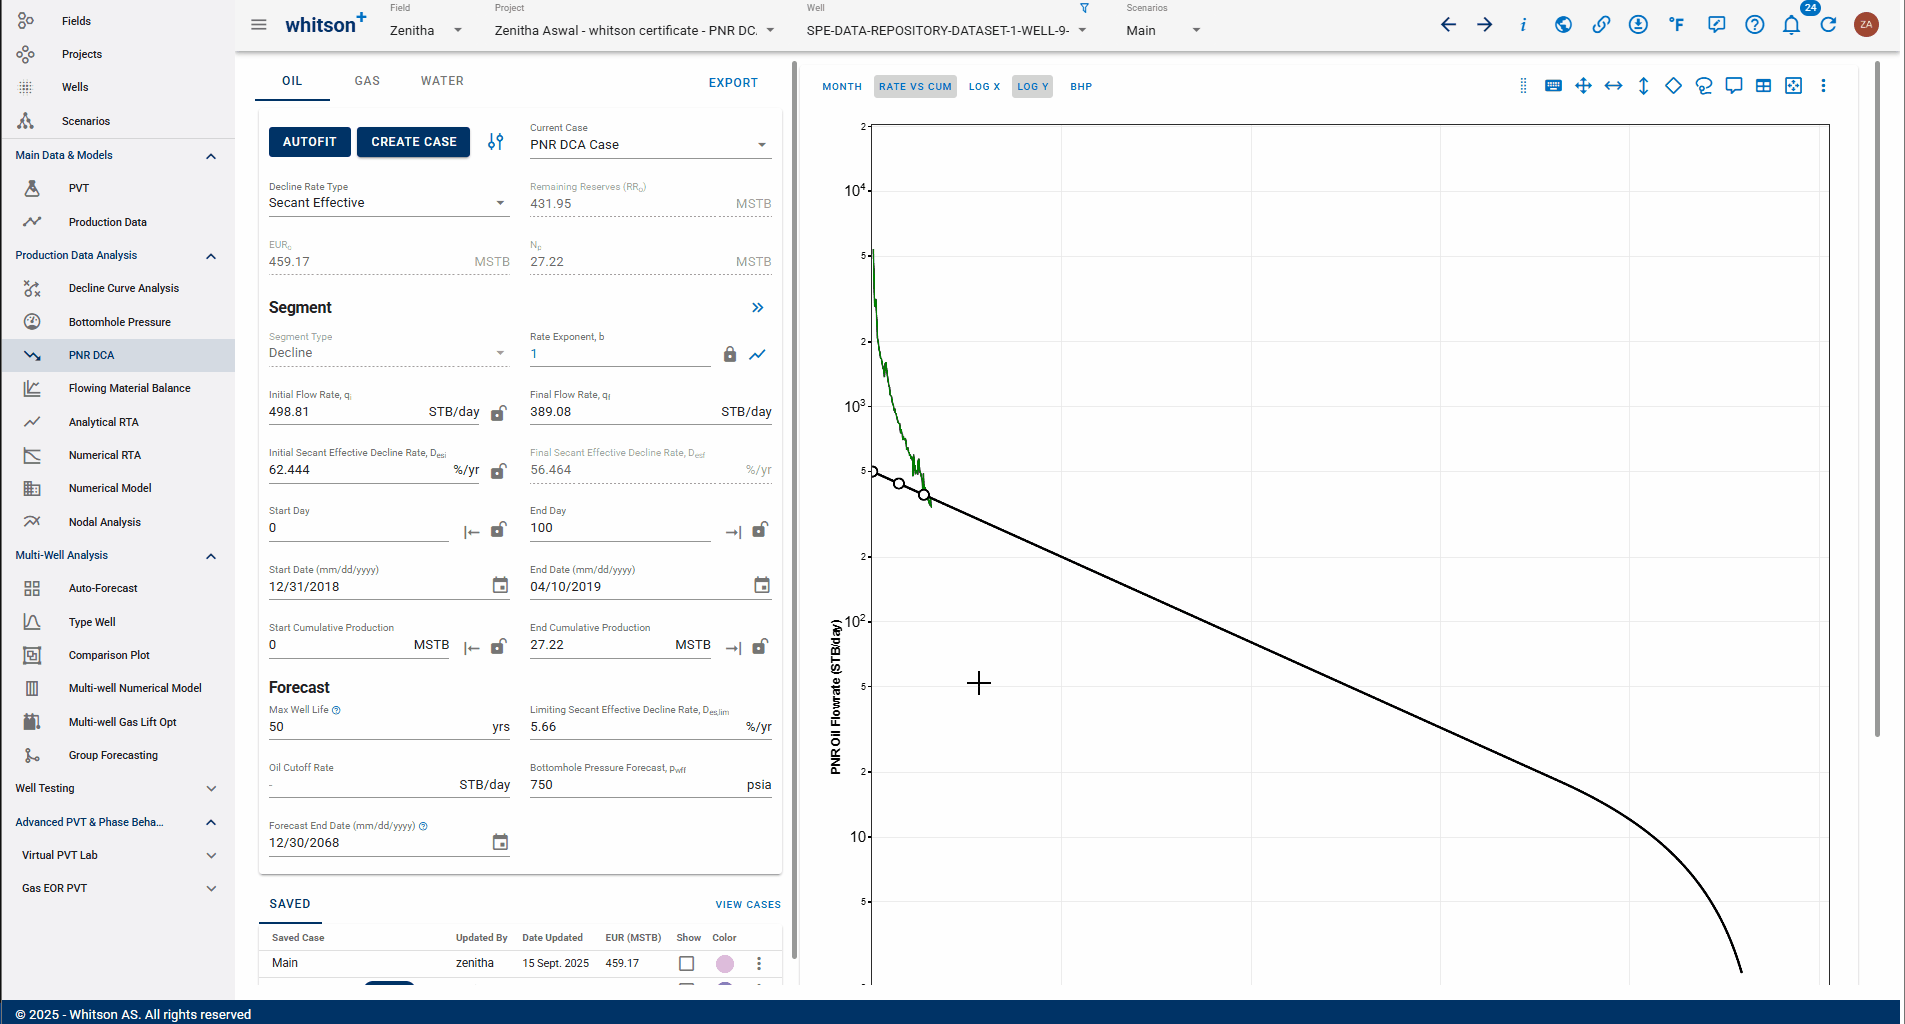Click the VIEW CASES link

pos(748,904)
